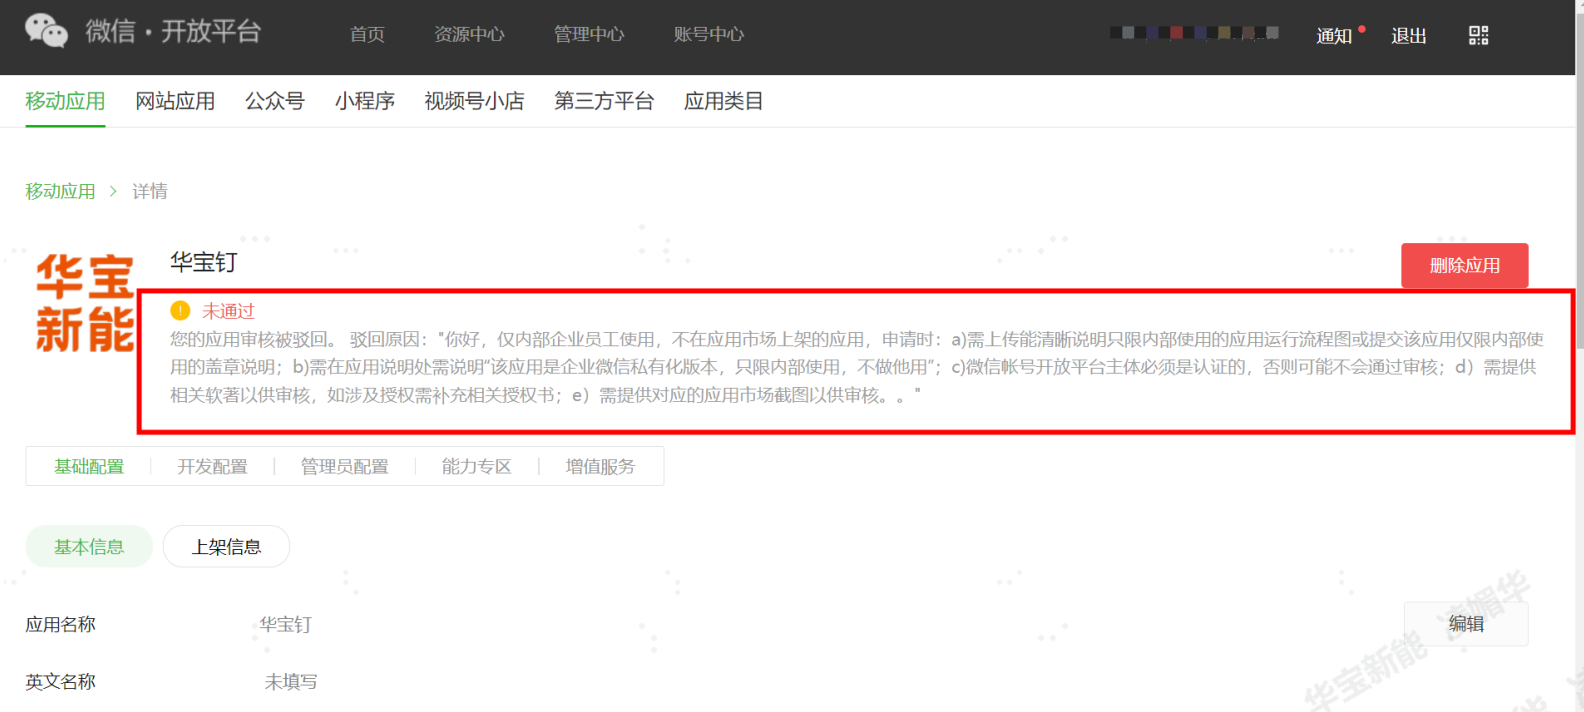Click the 华宝钉 value next to 应用名称
Screen dimensions: 1584x712
(286, 625)
